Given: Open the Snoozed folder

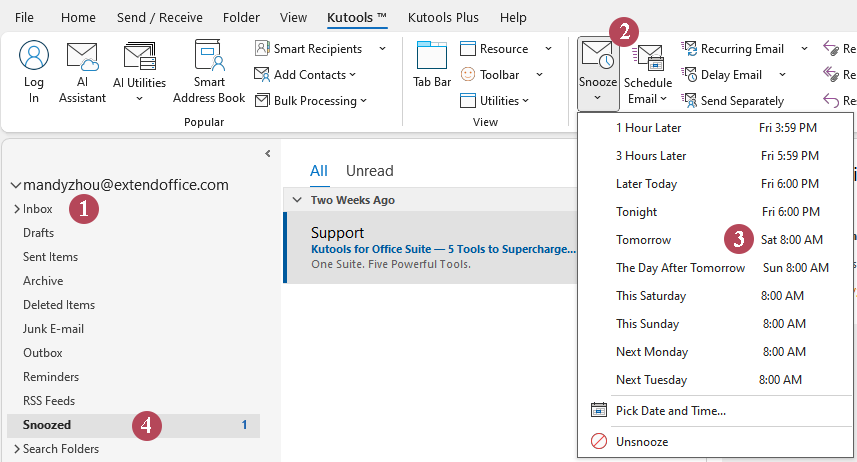Looking at the screenshot, I should coord(133,425).
